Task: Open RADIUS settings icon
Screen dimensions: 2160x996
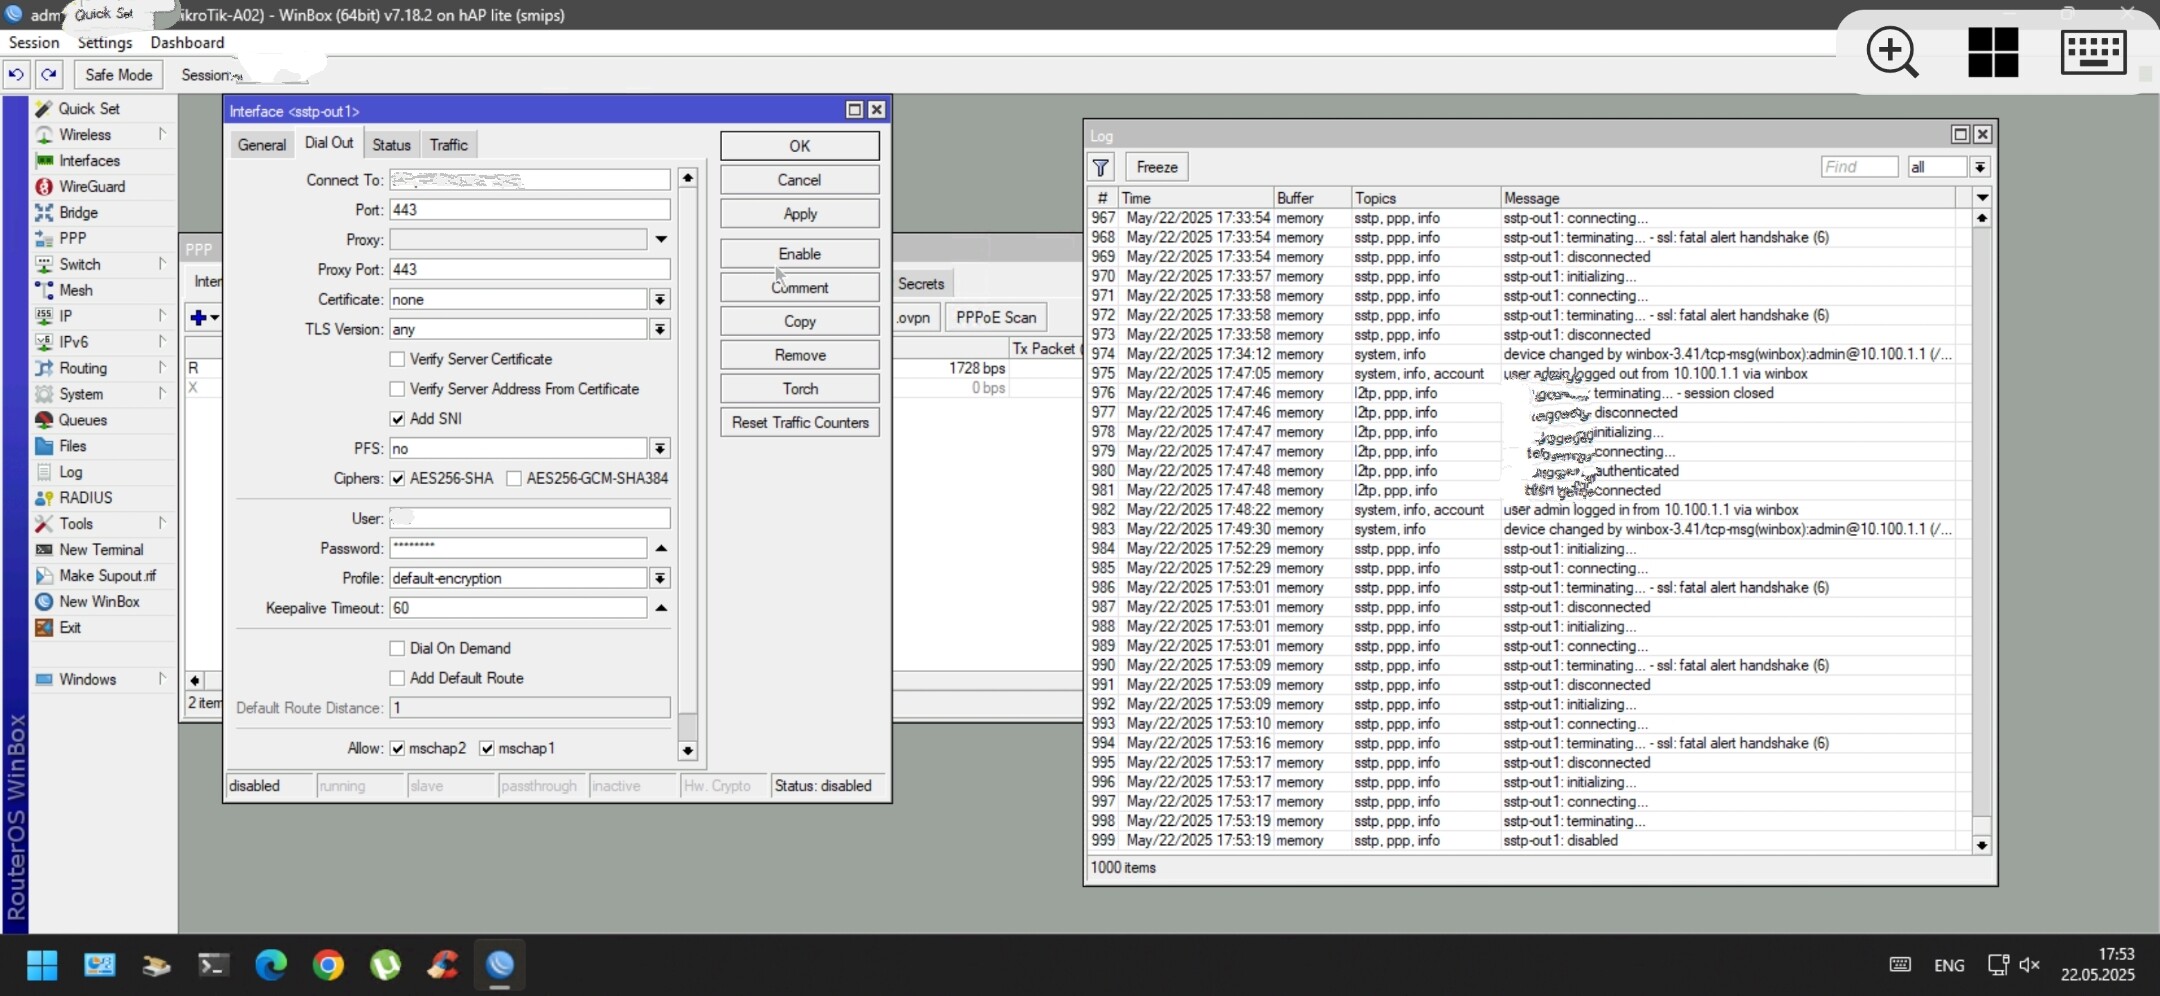Action: (x=44, y=498)
